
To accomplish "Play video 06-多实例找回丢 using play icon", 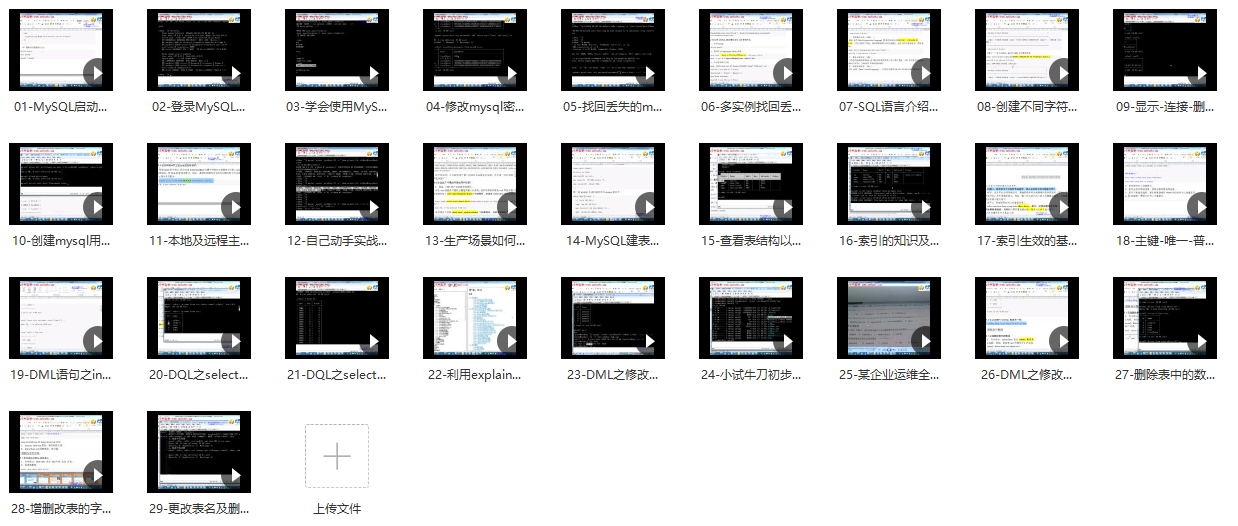I will click(786, 73).
